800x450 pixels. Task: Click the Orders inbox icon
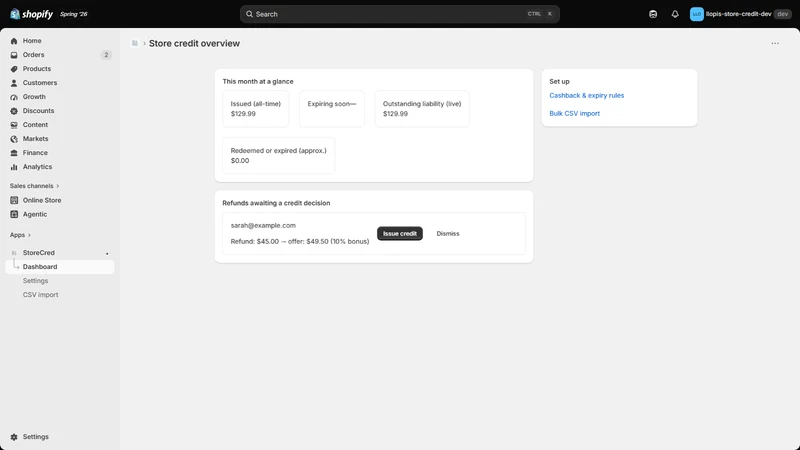tap(14, 55)
